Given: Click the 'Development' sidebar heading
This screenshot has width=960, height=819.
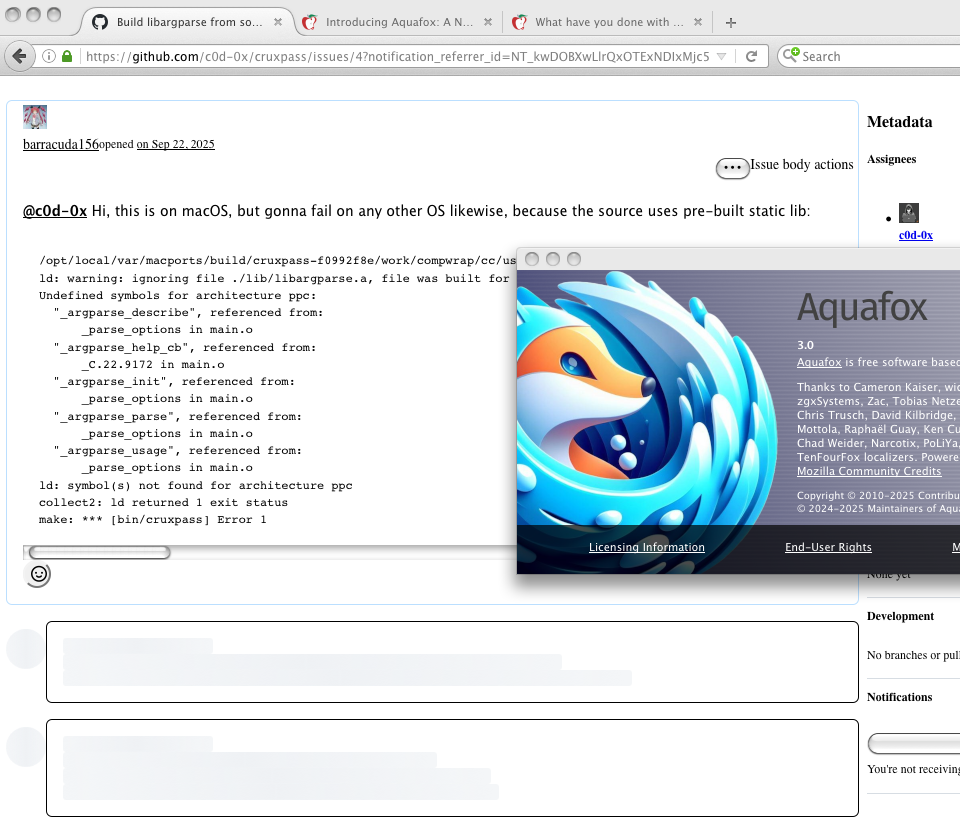Looking at the screenshot, I should [900, 616].
